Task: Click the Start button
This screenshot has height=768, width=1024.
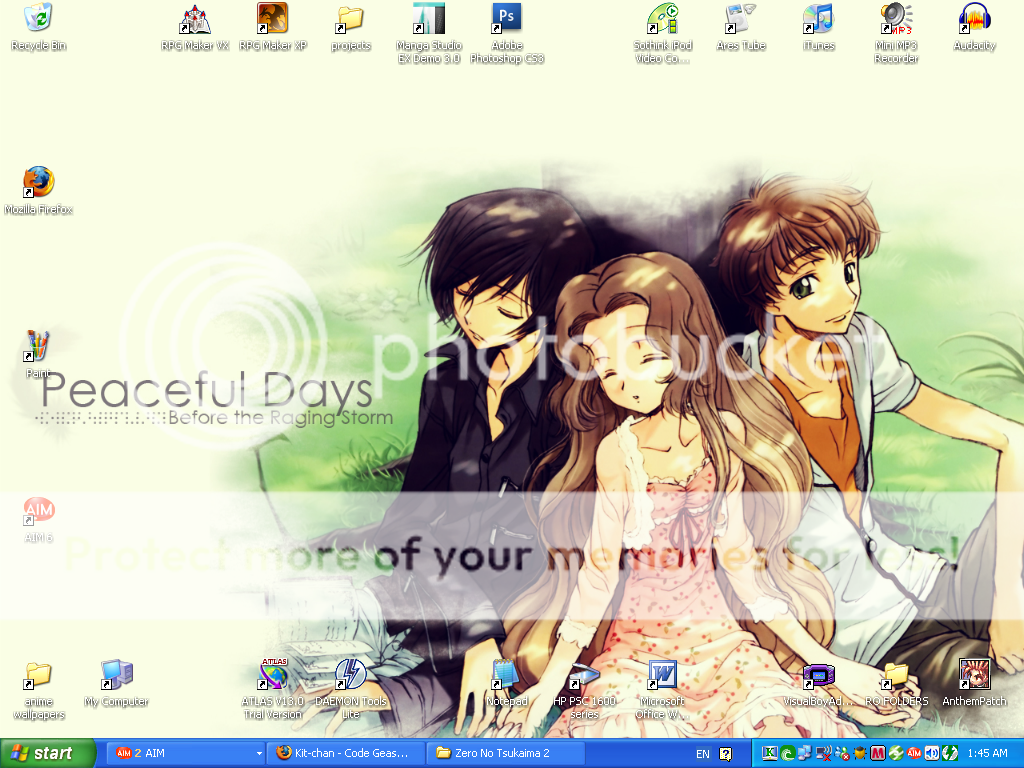Action: pos(48,753)
